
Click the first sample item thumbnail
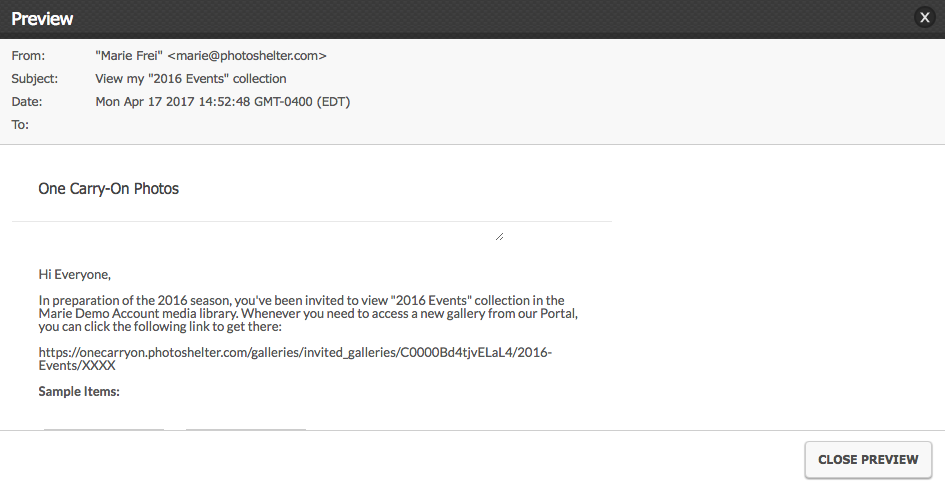click(104, 430)
